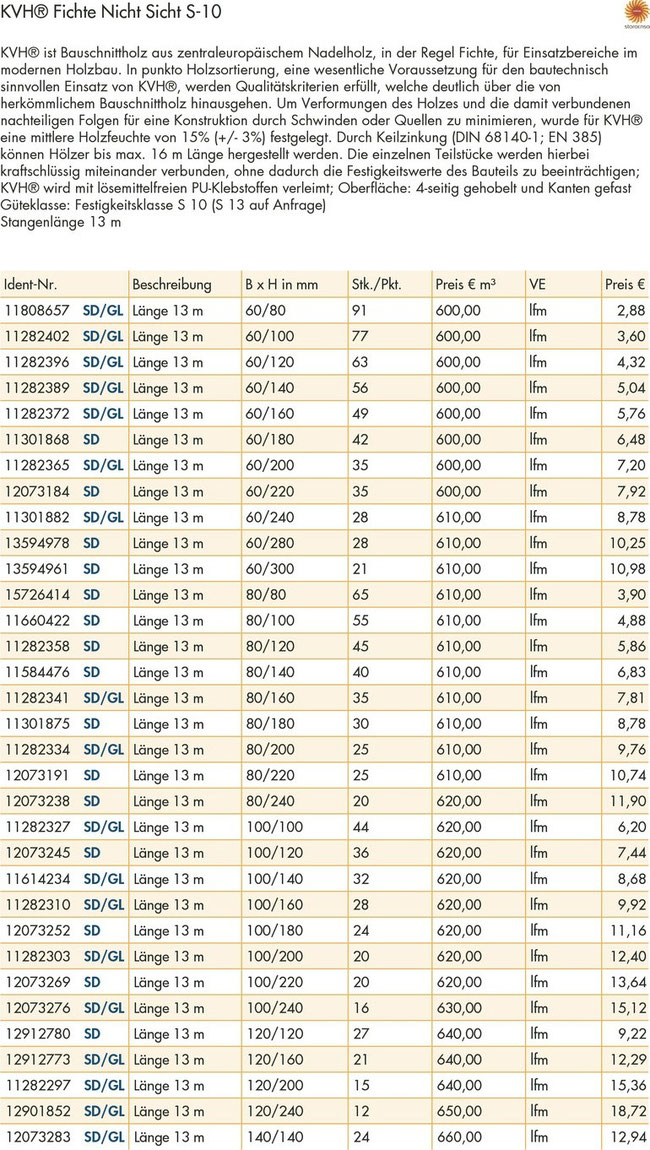This screenshot has height=1150, width=650.
Task: Click the dimension cell '60/80'
Action: coord(265,311)
